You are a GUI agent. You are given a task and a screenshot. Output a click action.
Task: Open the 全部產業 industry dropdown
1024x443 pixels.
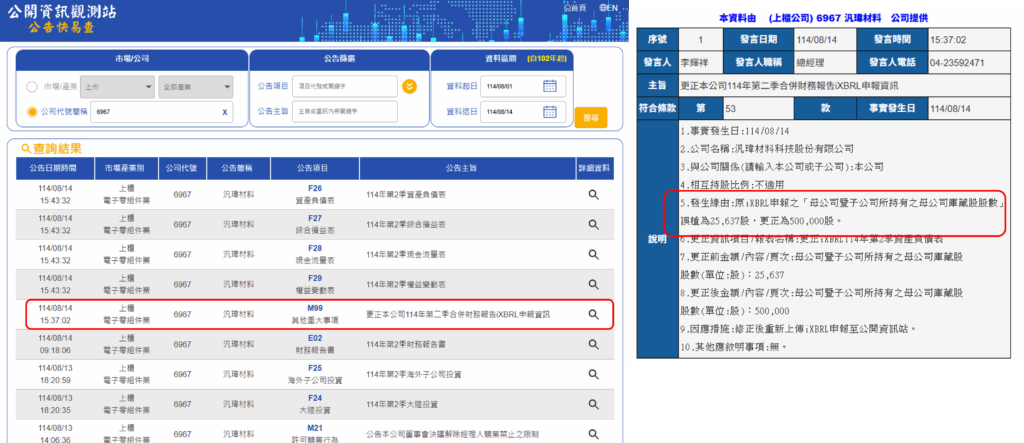pos(194,87)
